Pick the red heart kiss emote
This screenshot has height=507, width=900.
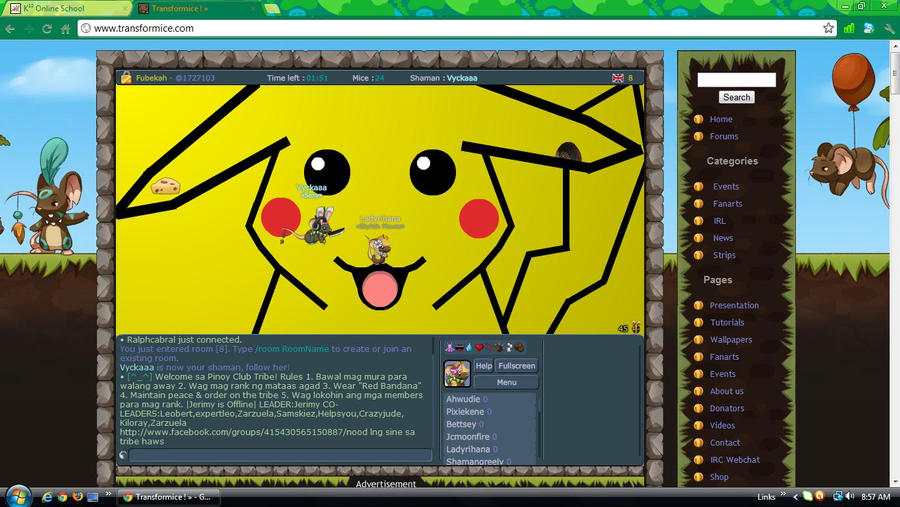pyautogui.click(x=479, y=347)
